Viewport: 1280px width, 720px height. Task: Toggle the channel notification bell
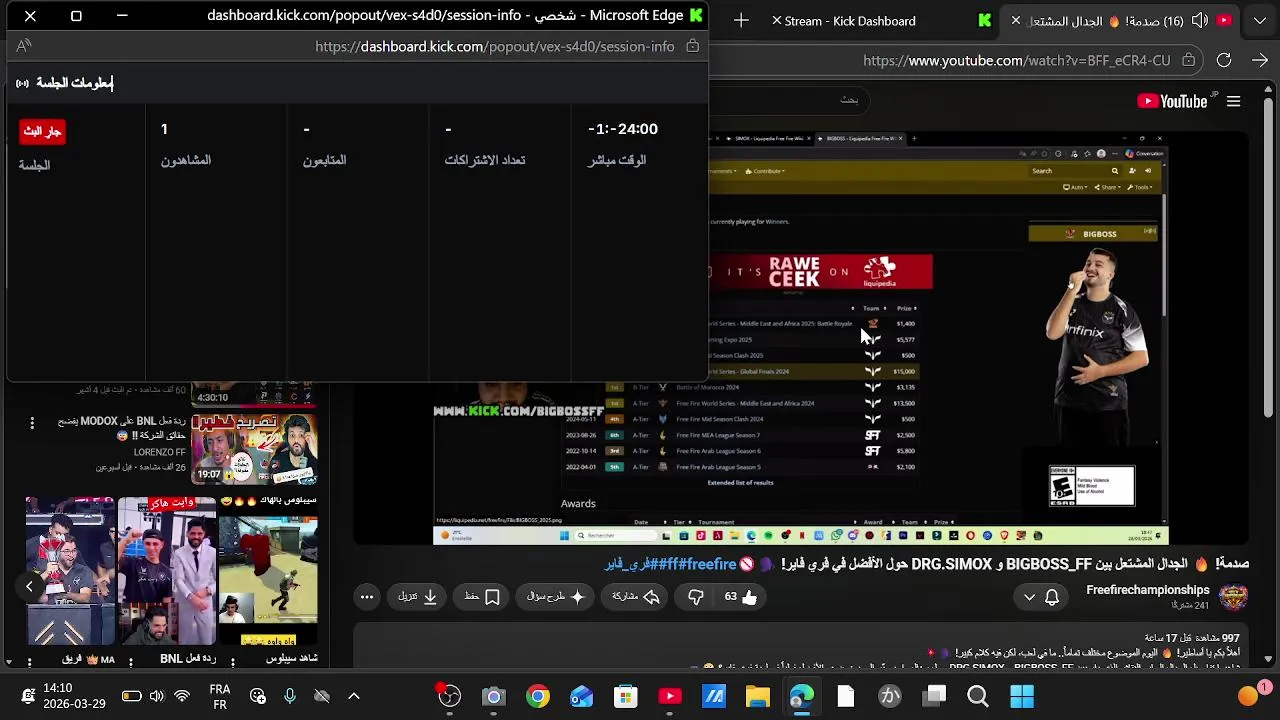(1052, 597)
